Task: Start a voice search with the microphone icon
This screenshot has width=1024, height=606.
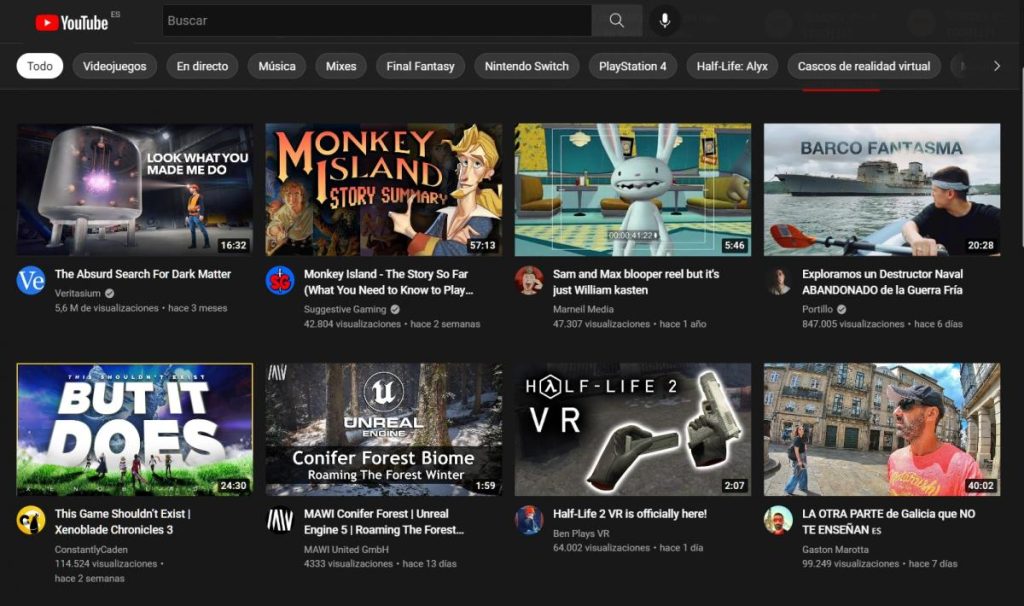Action: coord(665,20)
